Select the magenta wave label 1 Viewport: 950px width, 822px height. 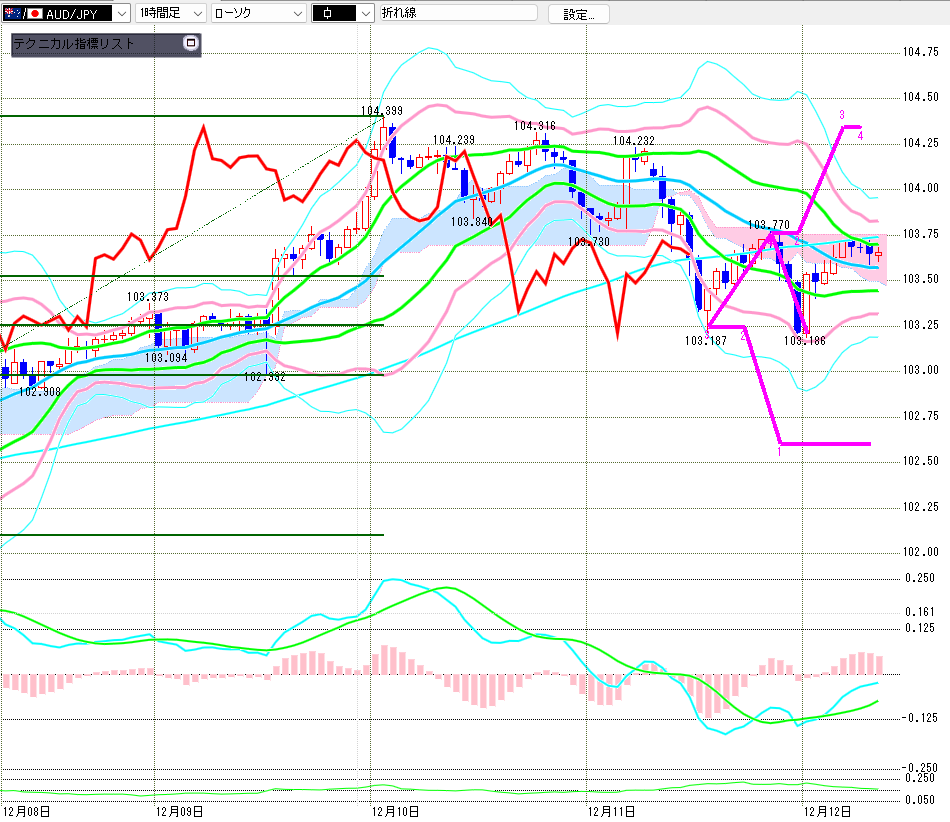(x=779, y=453)
